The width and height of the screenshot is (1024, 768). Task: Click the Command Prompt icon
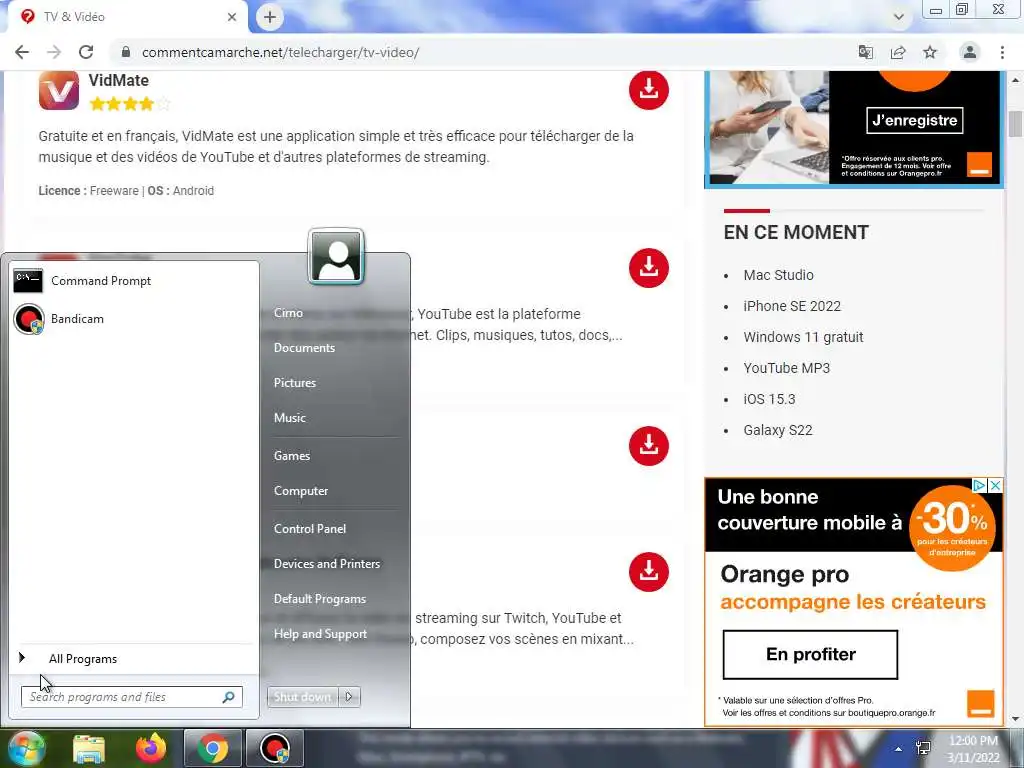coord(28,281)
